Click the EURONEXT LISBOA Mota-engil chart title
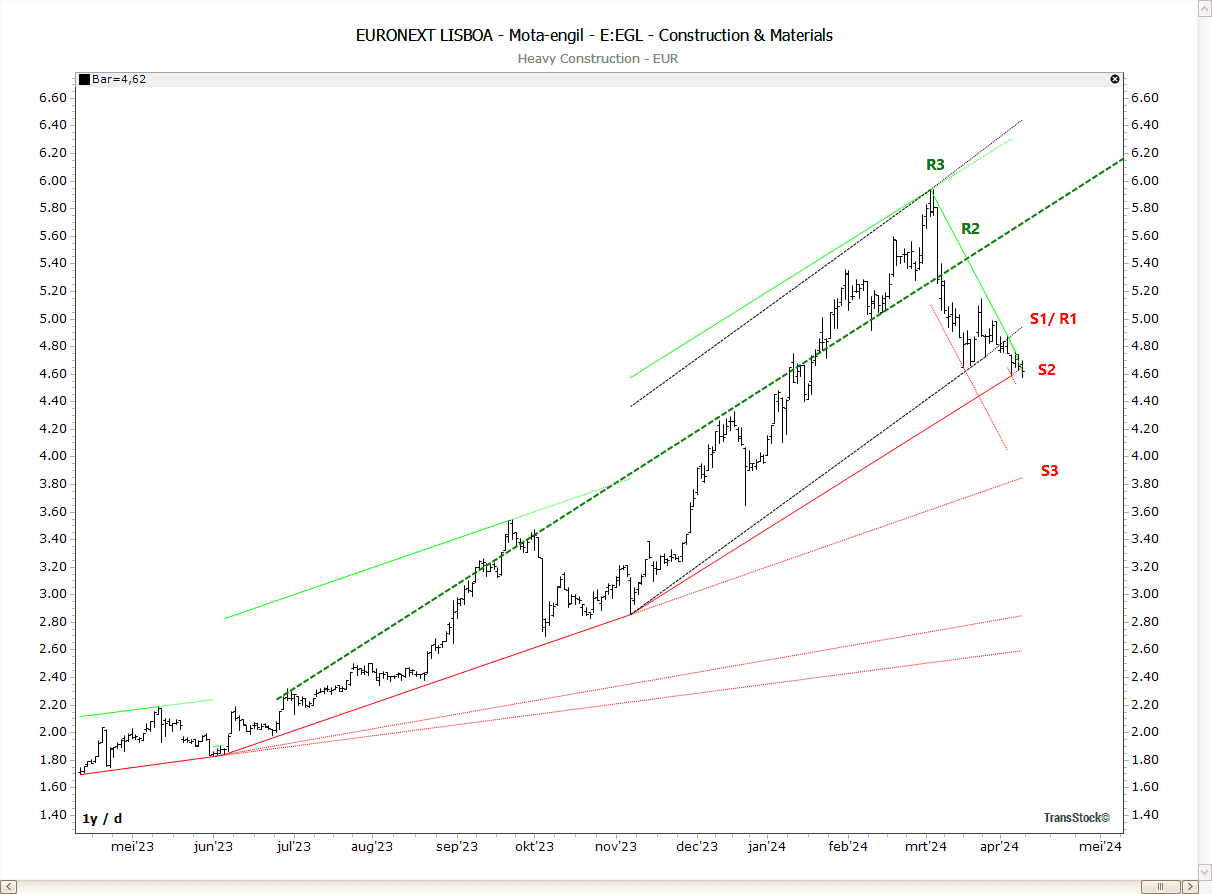The image size is (1212, 894). [594, 35]
